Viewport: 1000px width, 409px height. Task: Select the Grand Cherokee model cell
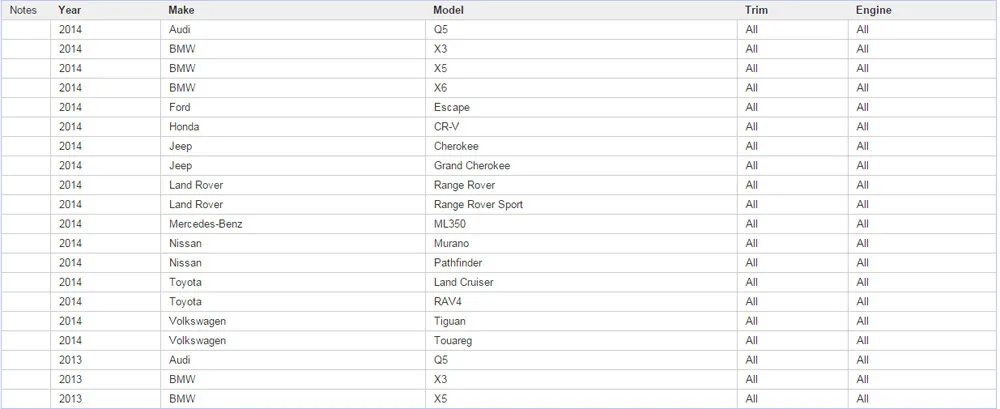pyautogui.click(x=581, y=165)
